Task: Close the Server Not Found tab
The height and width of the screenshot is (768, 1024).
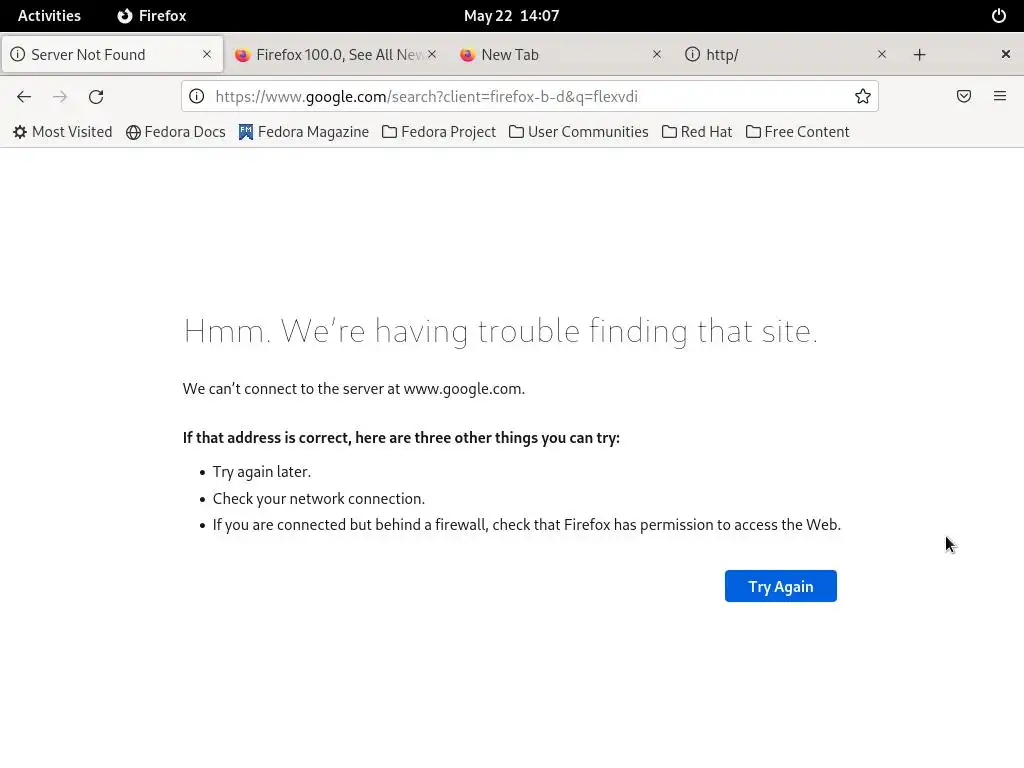Action: point(207,54)
